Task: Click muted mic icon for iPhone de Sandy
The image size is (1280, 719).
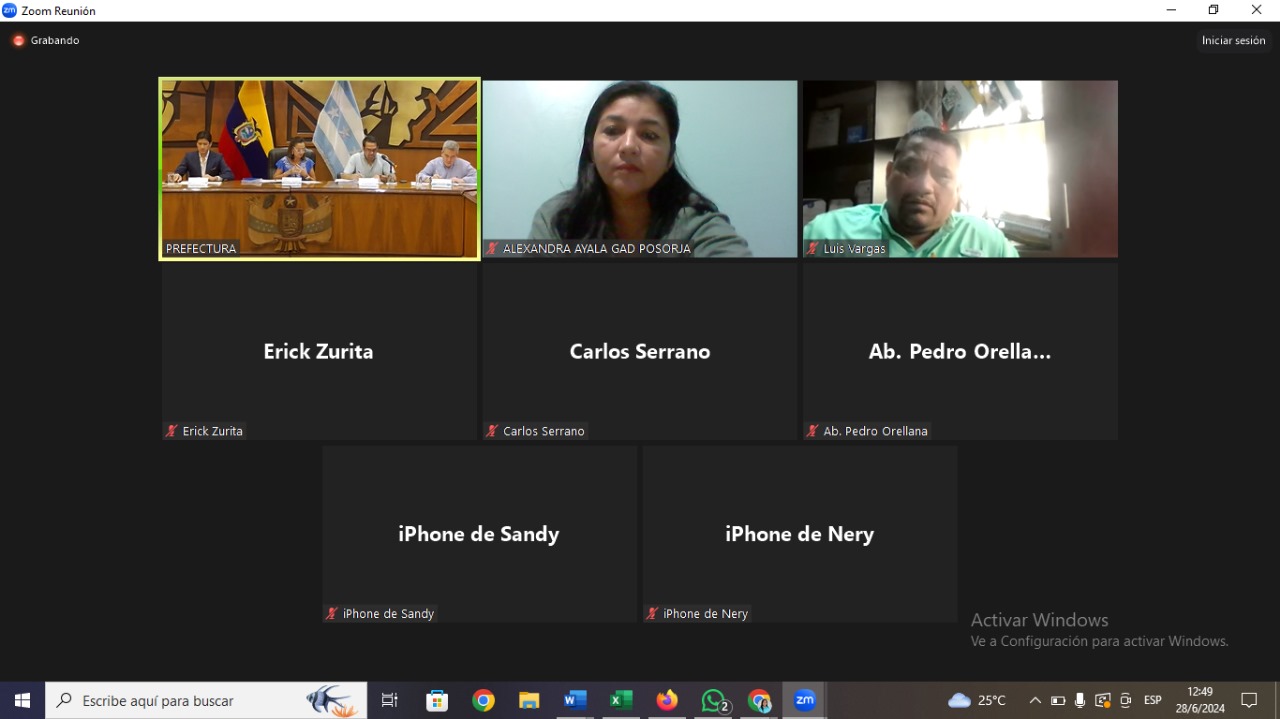Action: click(x=332, y=614)
